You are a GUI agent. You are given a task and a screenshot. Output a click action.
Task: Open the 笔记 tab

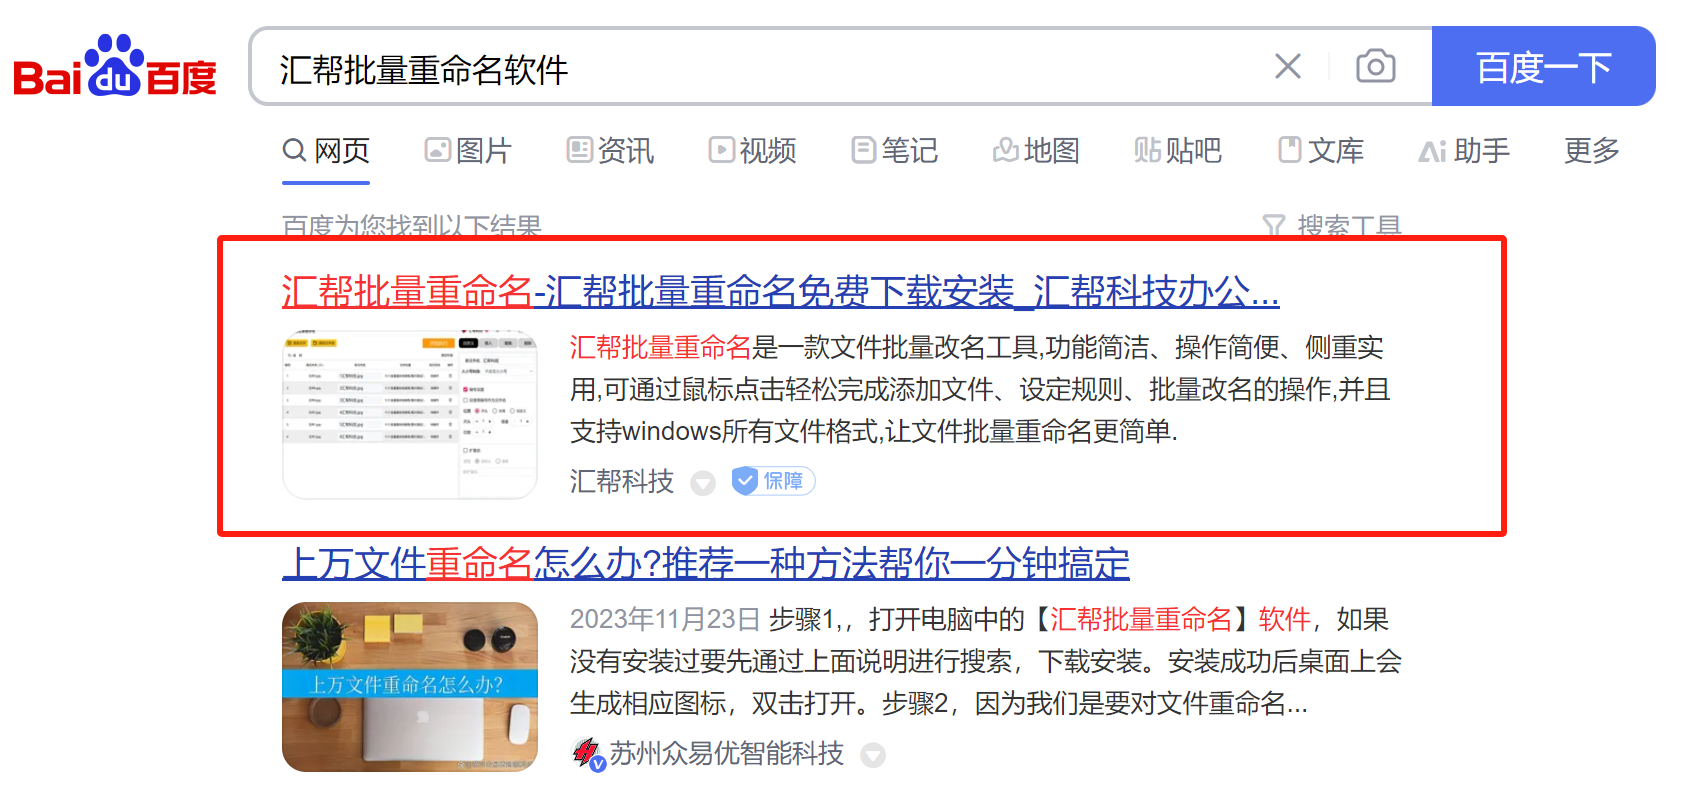[x=894, y=151]
